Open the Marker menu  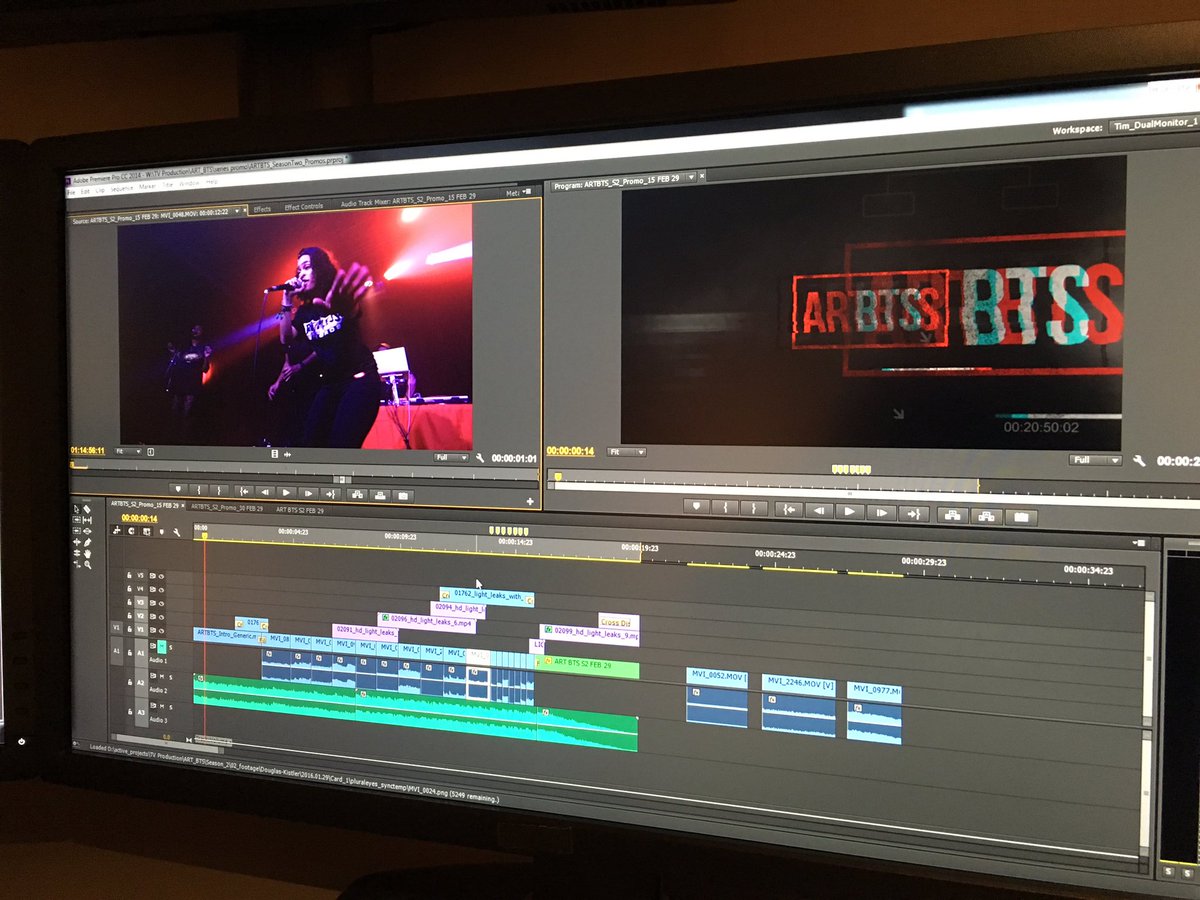147,188
